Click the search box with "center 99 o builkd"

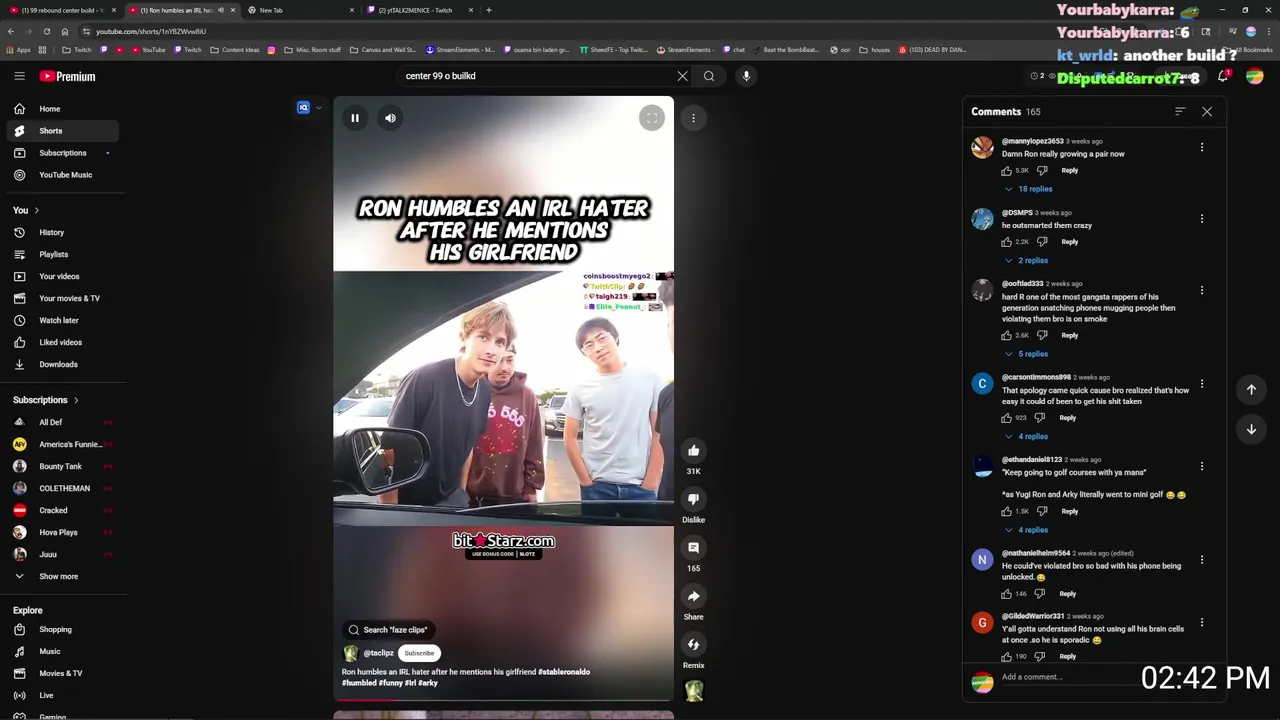click(536, 76)
